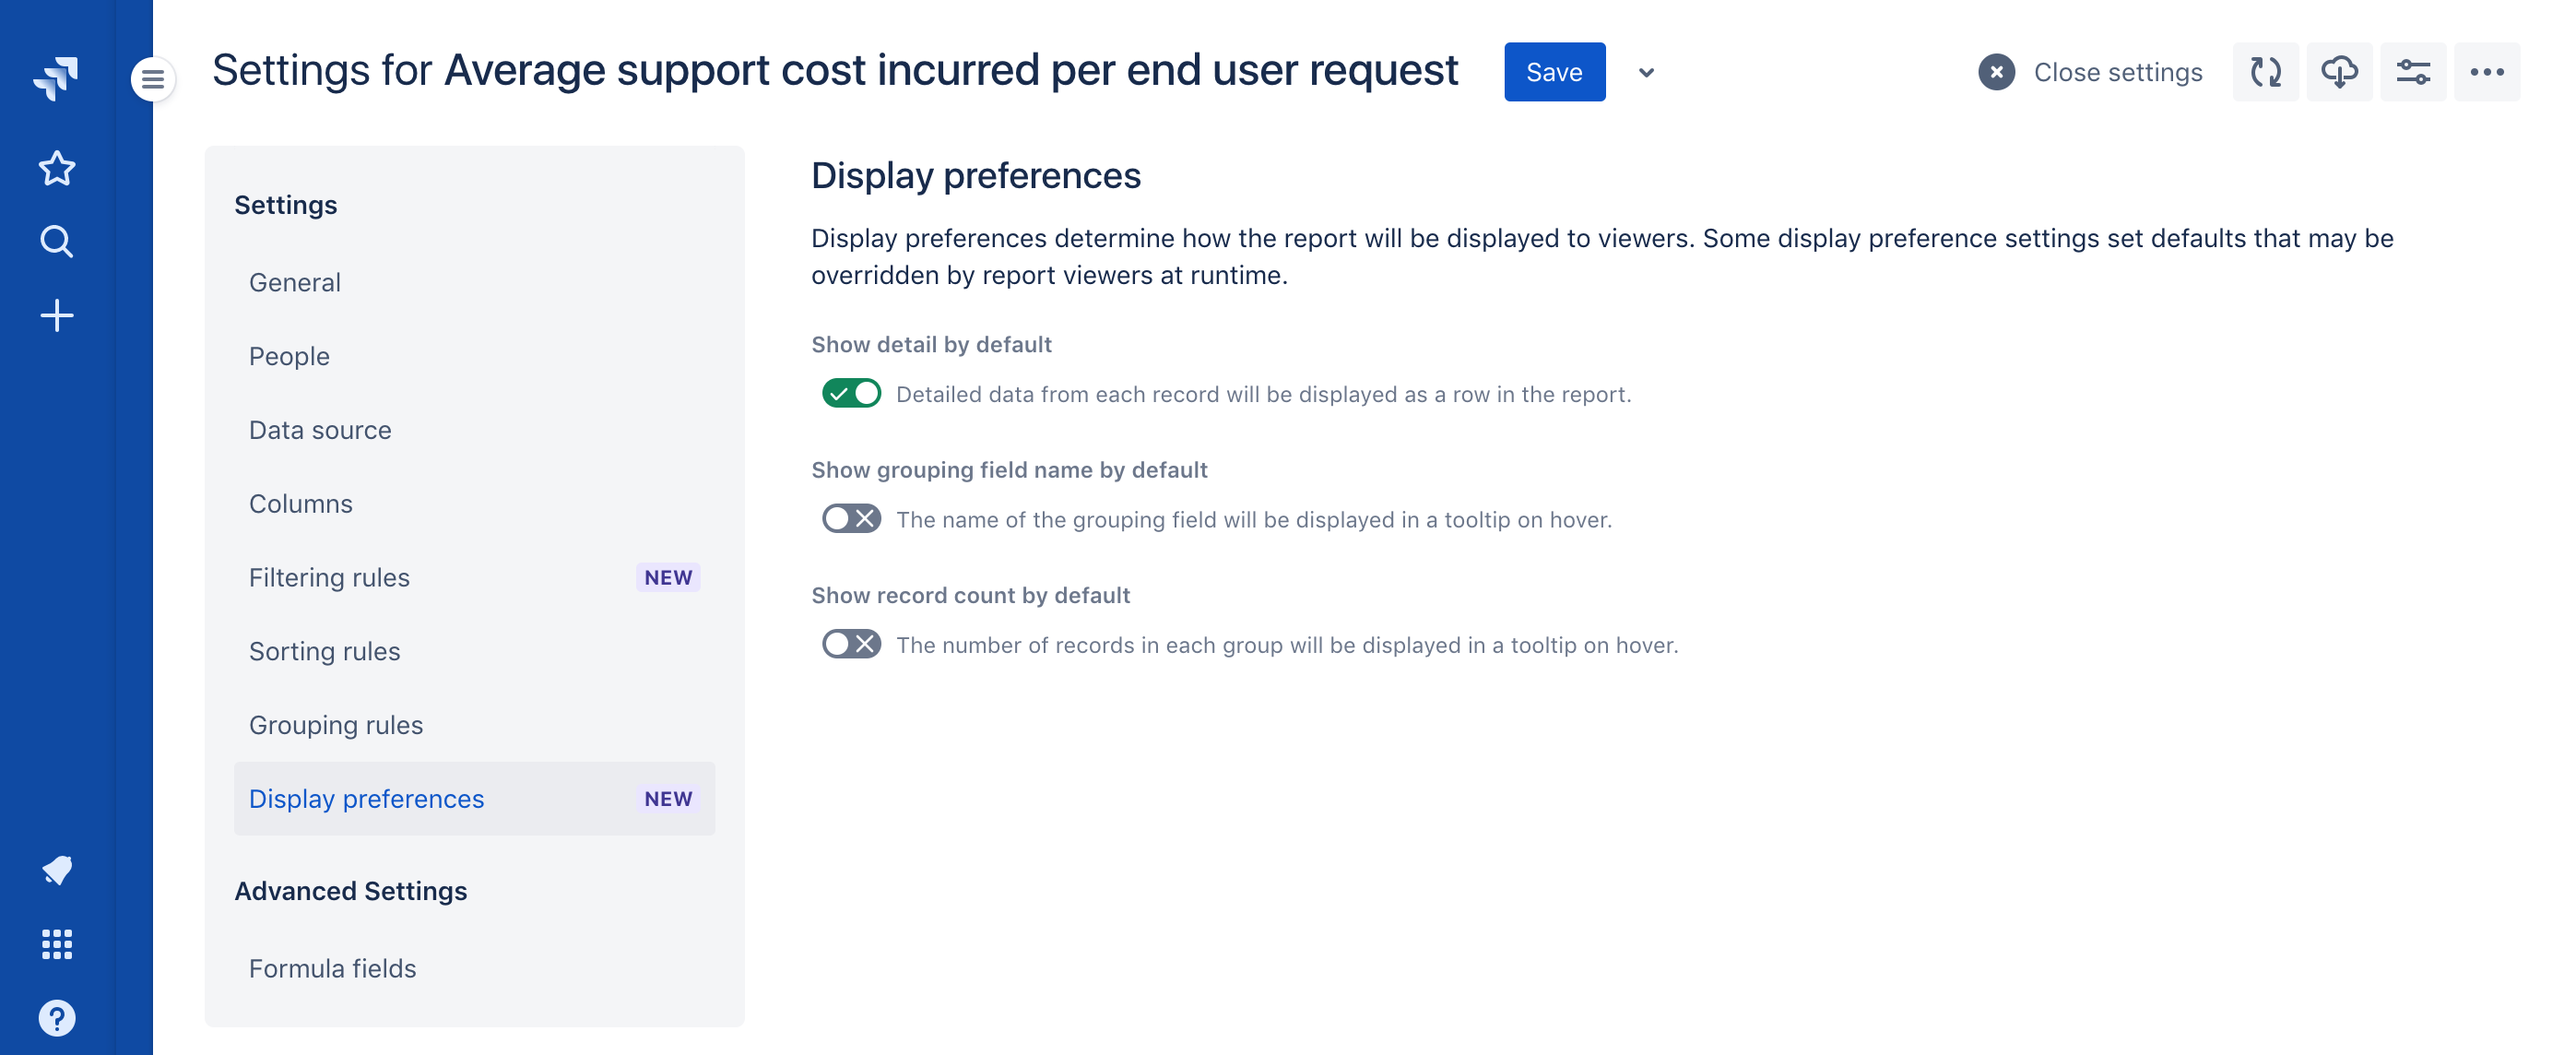Click label 'Show detail by default'
This screenshot has width=2576, height=1055.
(x=931, y=344)
